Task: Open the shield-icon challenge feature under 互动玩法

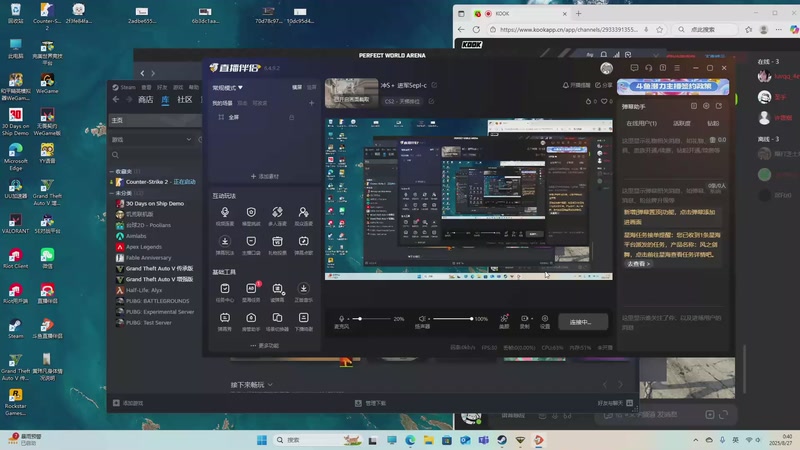Action: click(x=251, y=212)
